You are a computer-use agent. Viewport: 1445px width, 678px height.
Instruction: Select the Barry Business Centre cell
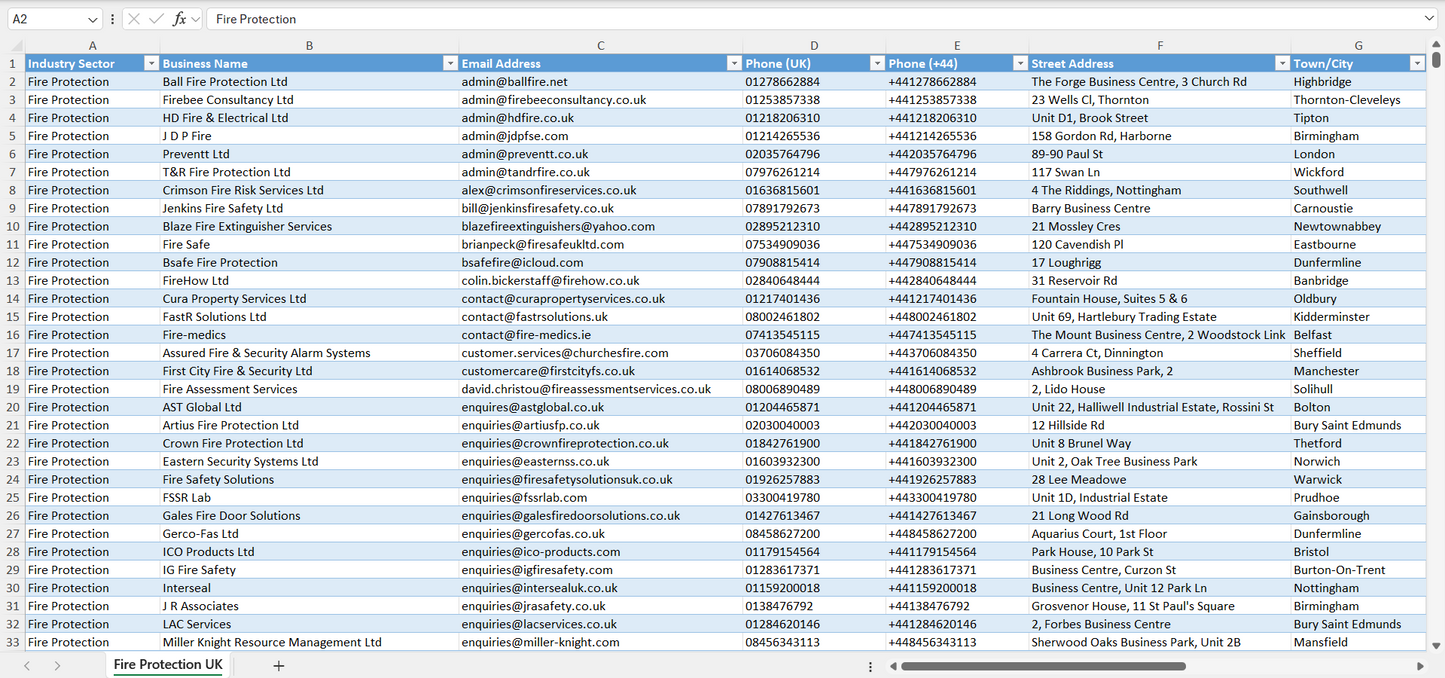(1160, 208)
